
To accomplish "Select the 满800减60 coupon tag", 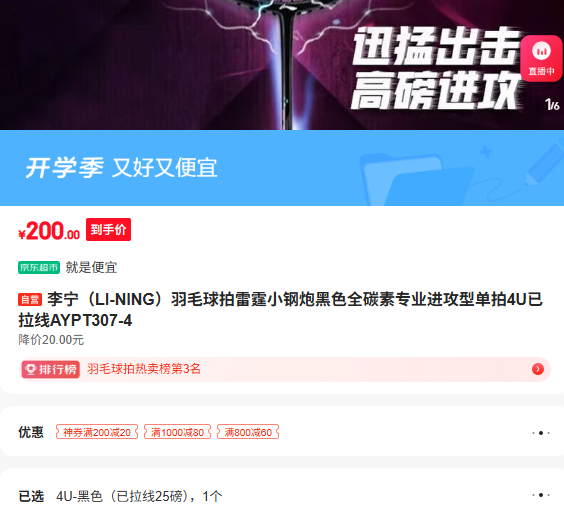I will (248, 432).
